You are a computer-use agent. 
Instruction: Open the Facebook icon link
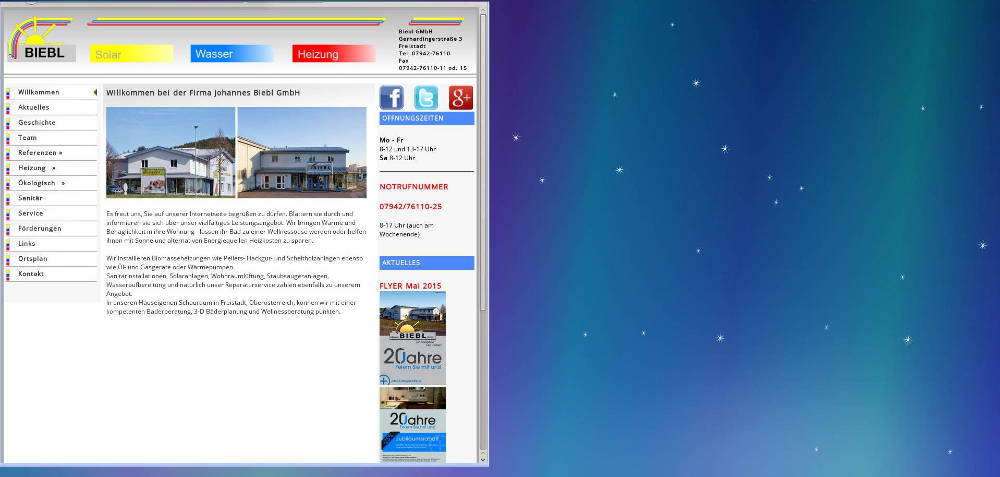pos(392,98)
